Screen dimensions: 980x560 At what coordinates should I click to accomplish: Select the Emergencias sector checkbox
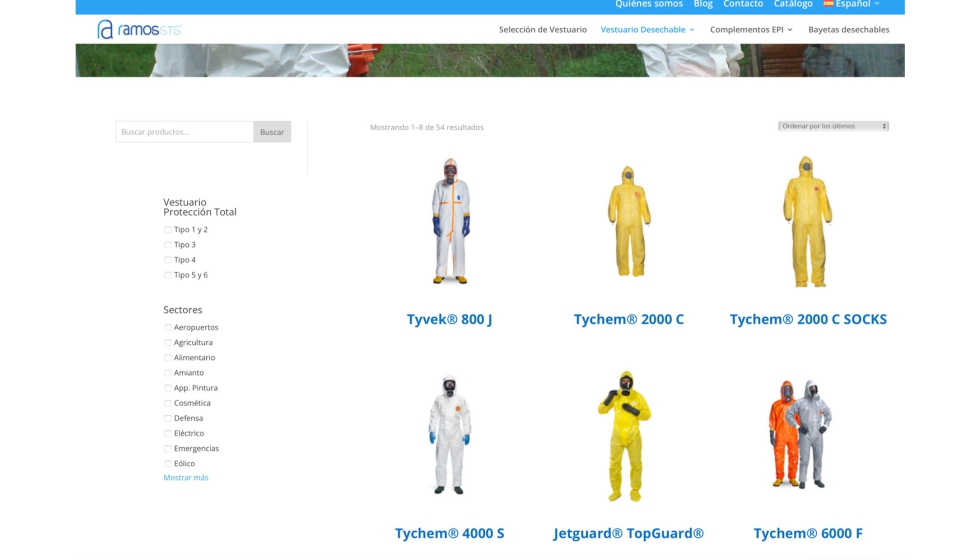168,449
